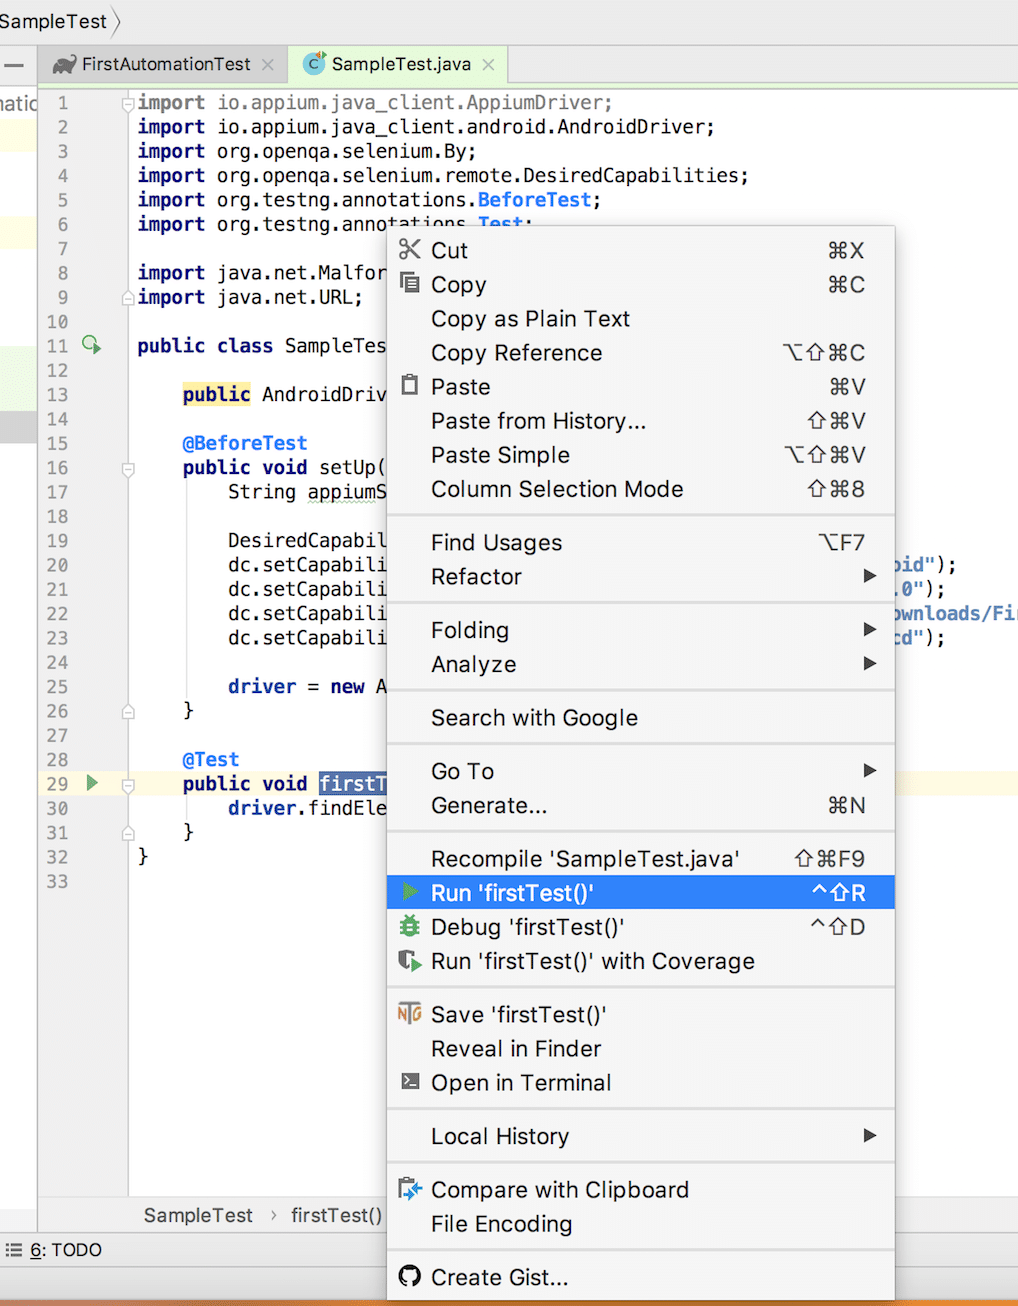The width and height of the screenshot is (1018, 1306).
Task: Open the Local History submenu
Action: pyautogui.click(x=499, y=1136)
